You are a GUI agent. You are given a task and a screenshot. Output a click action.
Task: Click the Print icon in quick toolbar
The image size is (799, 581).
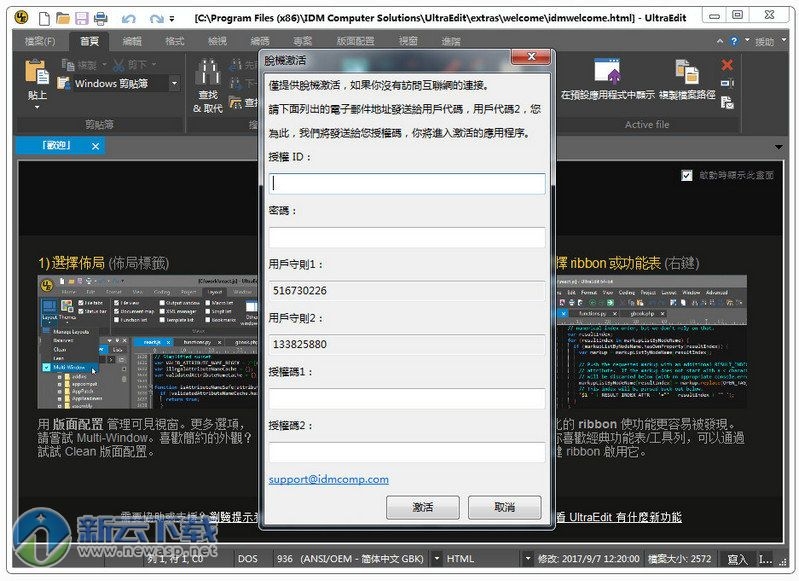click(102, 18)
